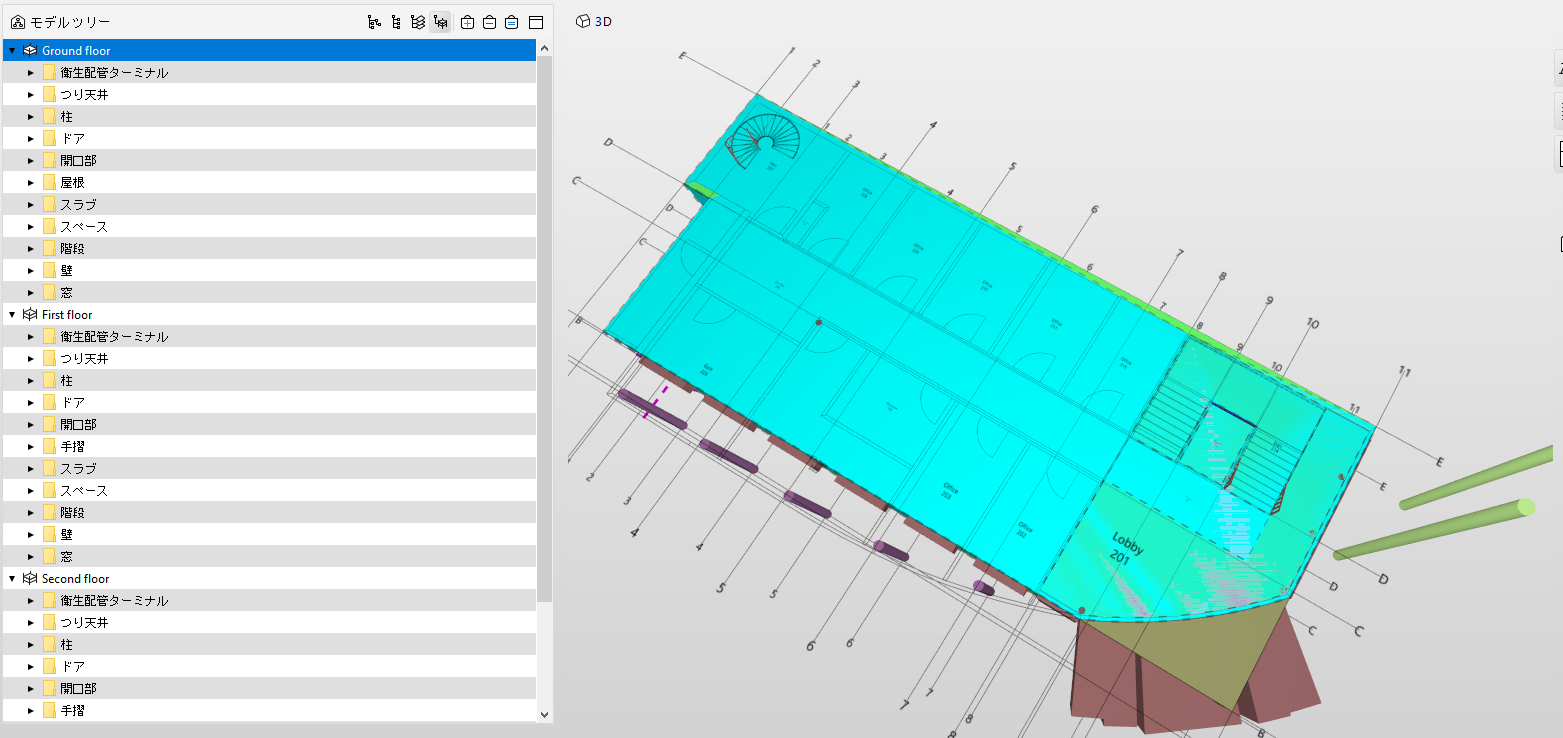Select 階段 under Ground floor
Image resolution: width=1563 pixels, height=738 pixels.
270,248
